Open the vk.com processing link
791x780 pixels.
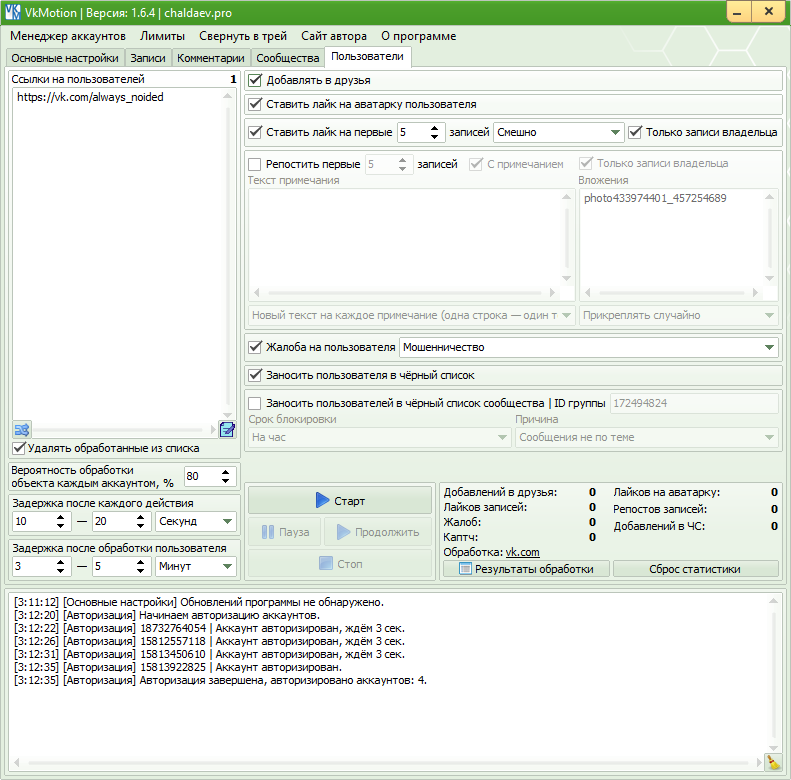(522, 552)
